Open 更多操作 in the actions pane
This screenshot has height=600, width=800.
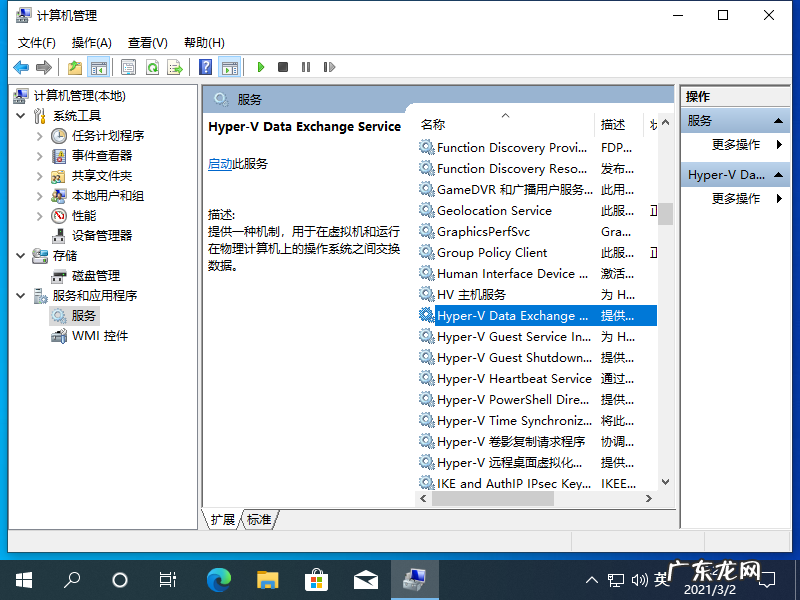[x=738, y=146]
